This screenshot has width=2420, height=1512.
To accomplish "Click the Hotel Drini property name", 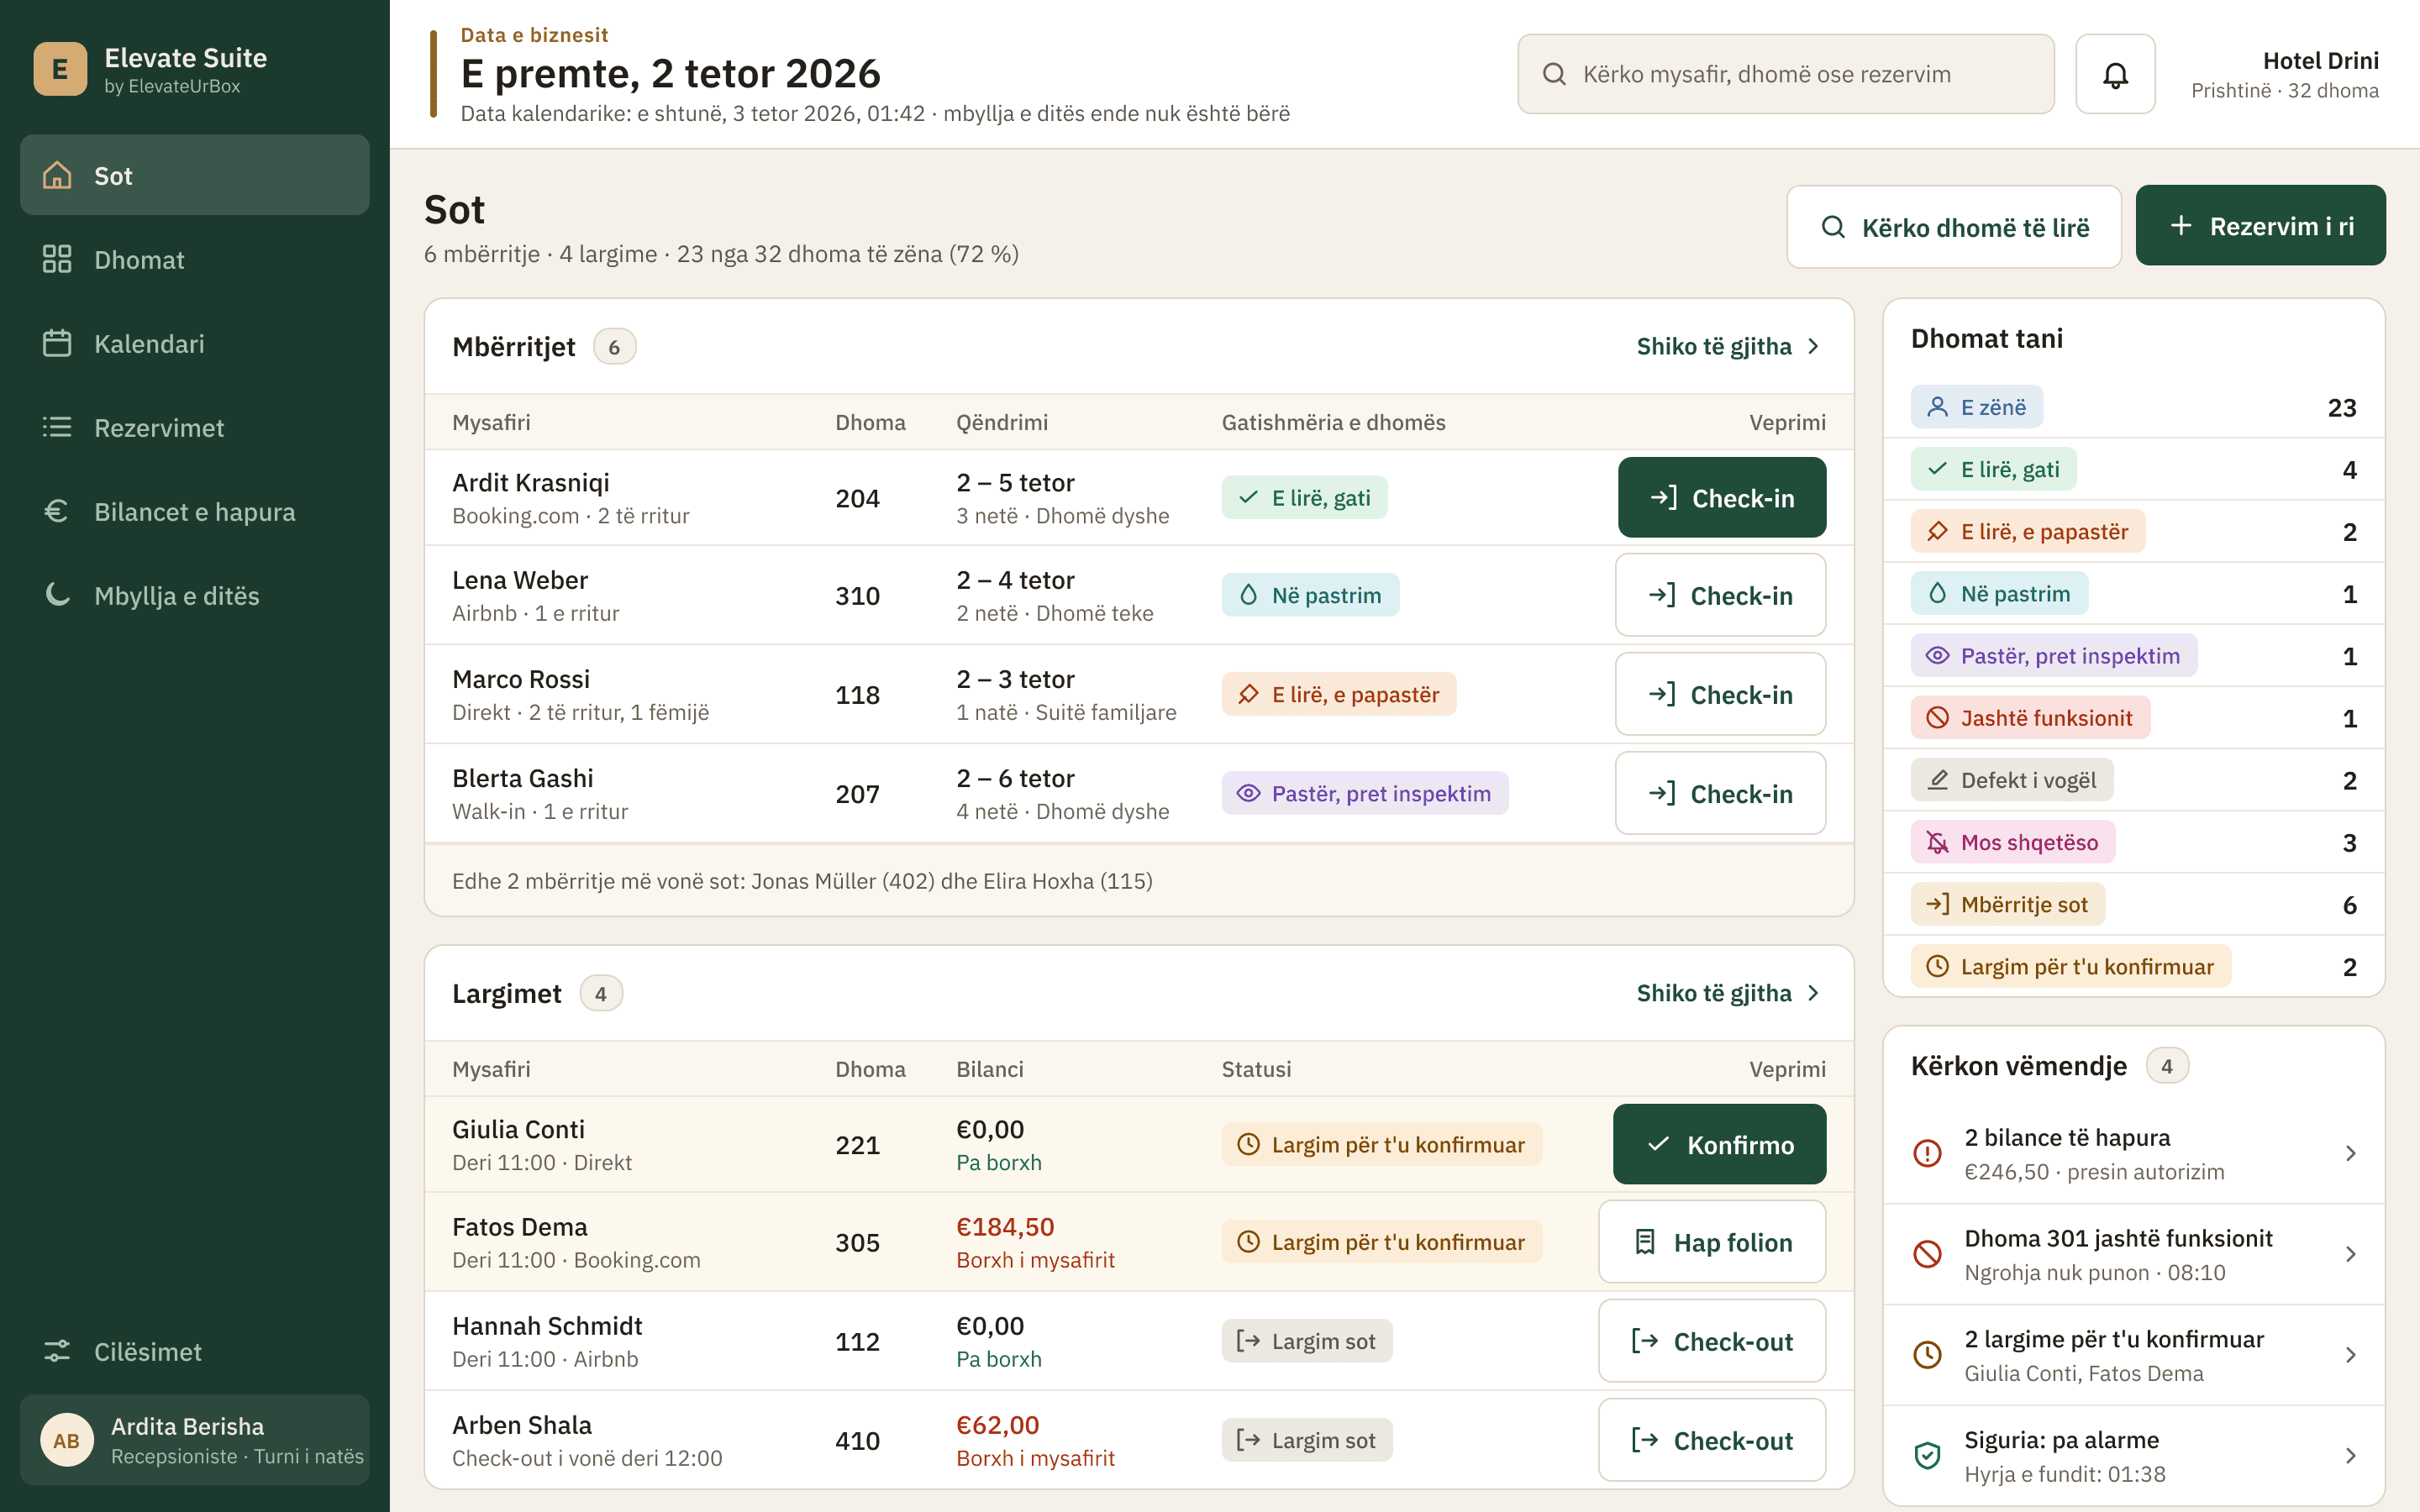I will coord(2320,61).
